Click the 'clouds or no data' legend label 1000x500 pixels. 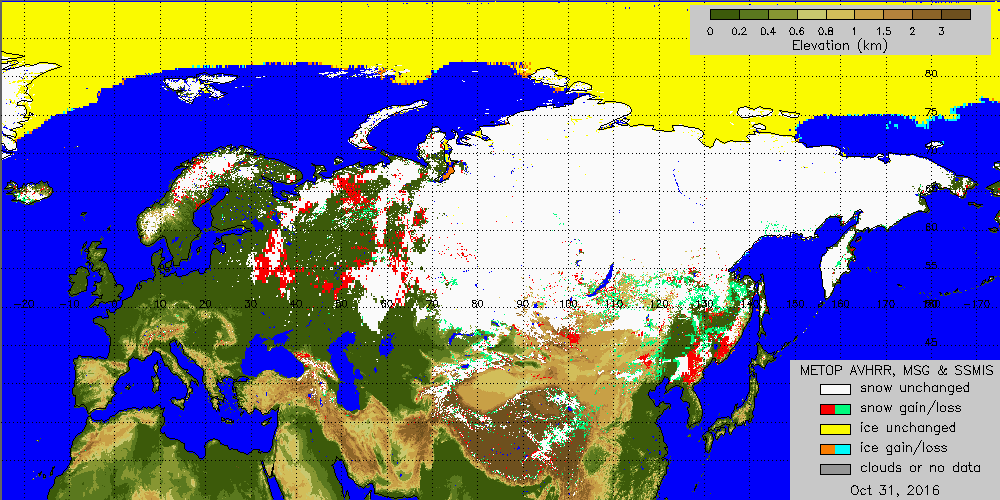tap(920, 469)
